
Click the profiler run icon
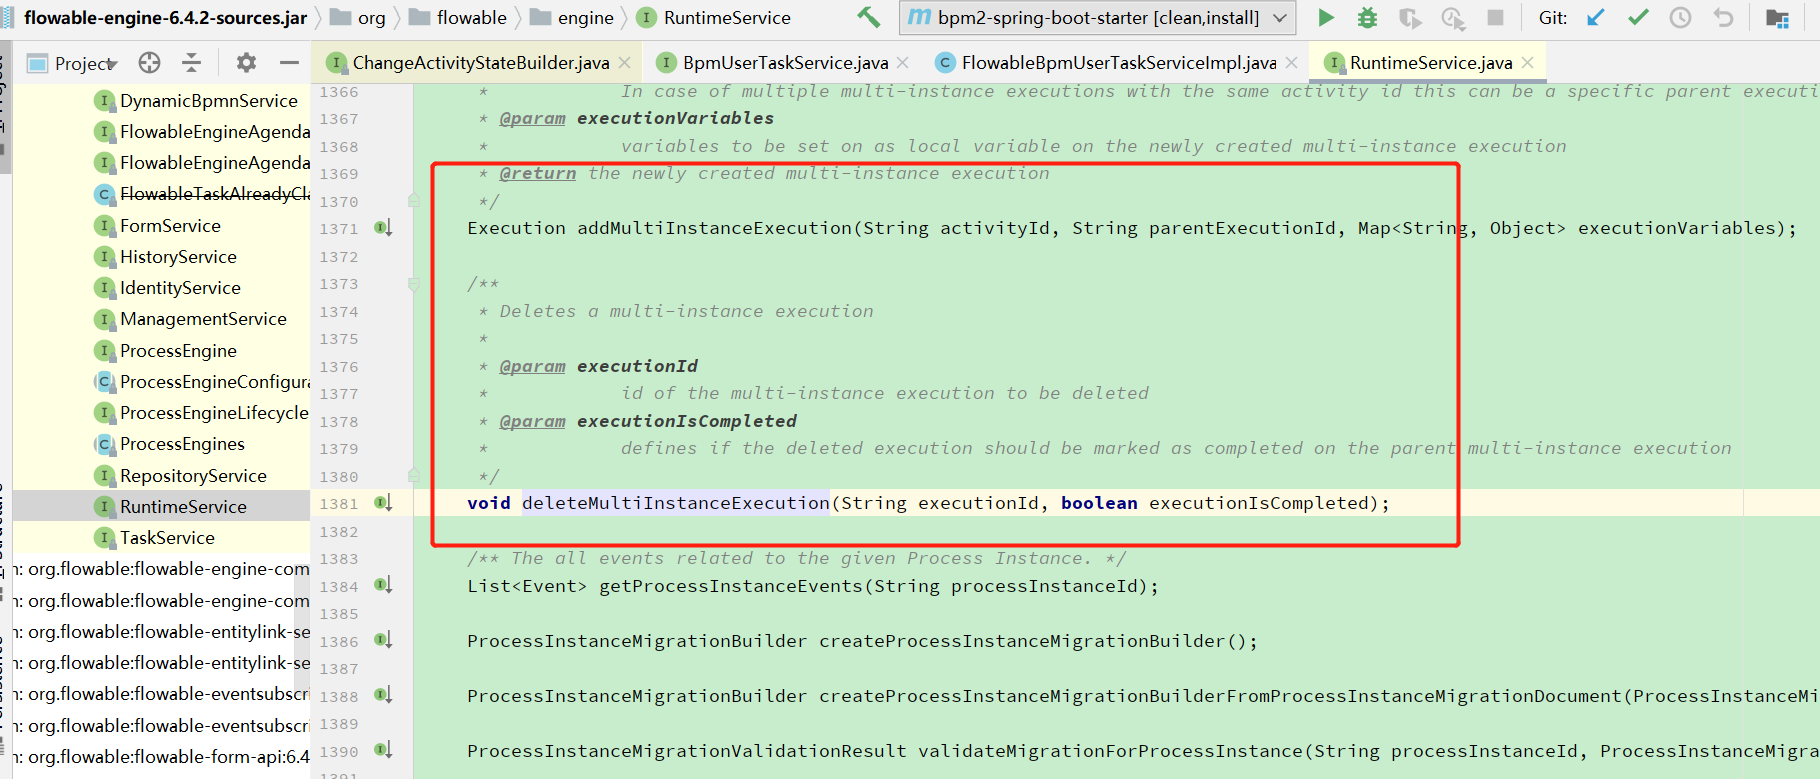tap(1452, 17)
